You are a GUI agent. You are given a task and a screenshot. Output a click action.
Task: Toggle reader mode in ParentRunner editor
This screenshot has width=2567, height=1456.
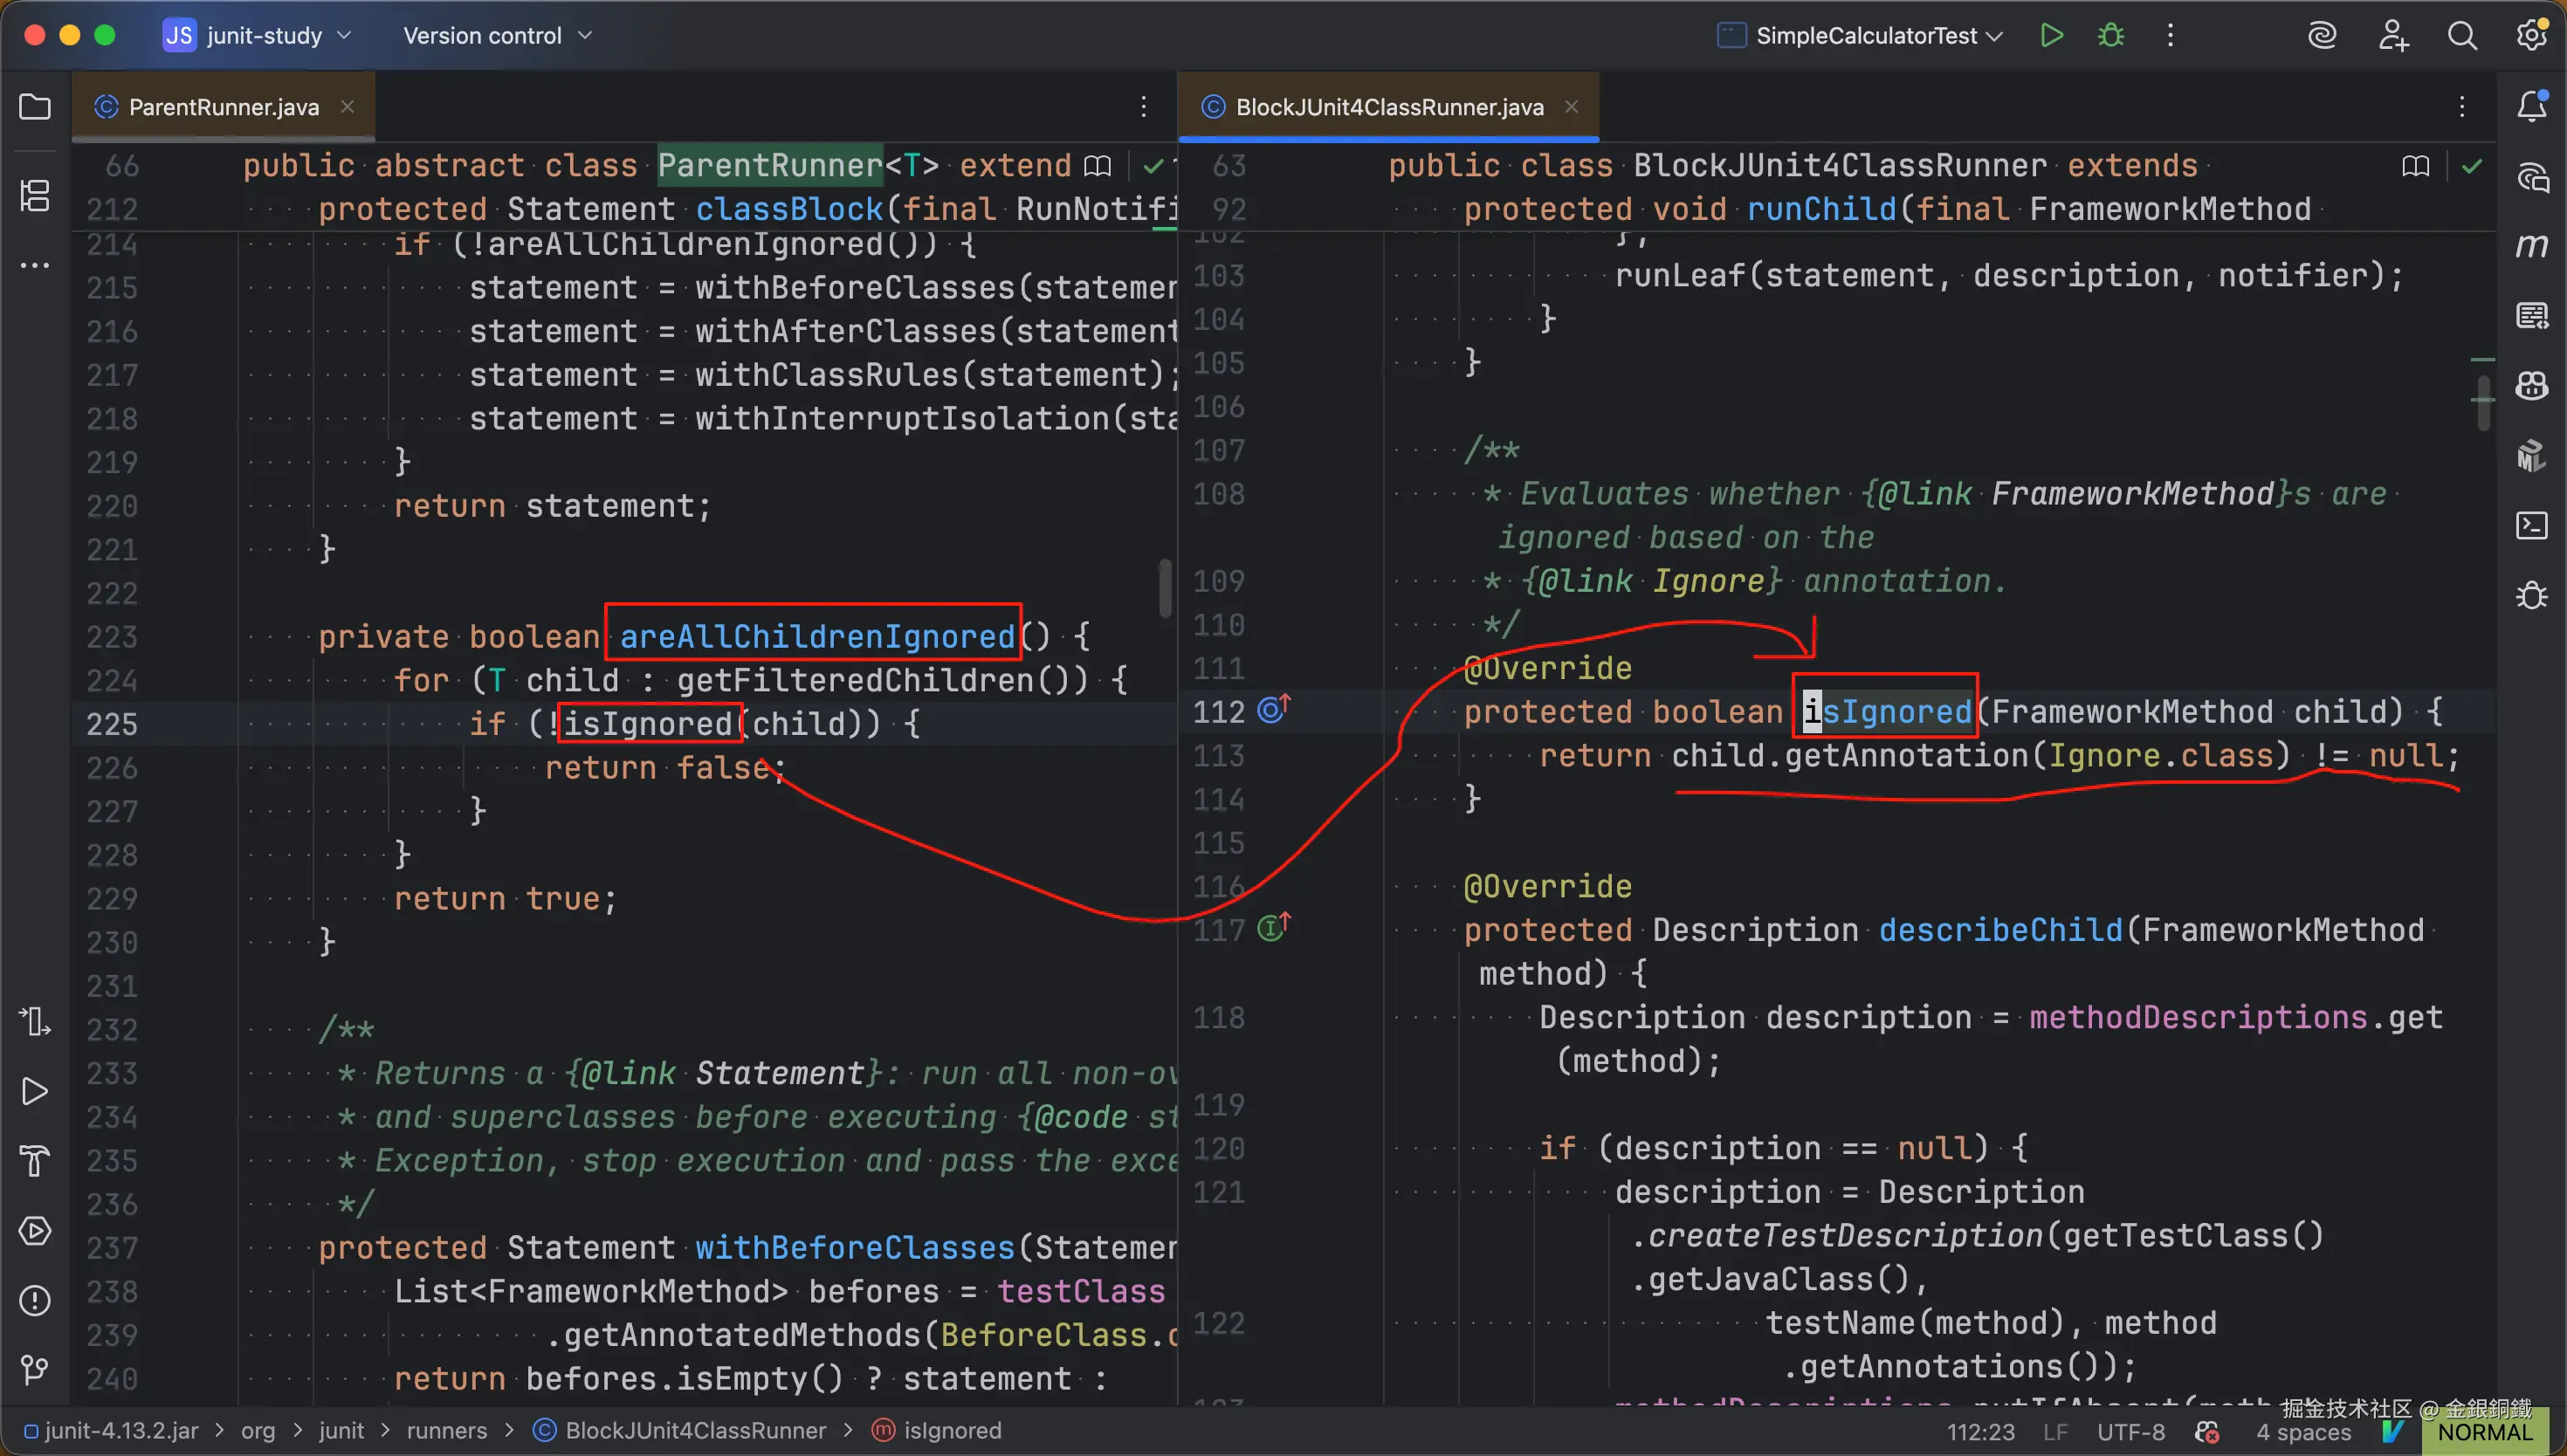point(1097,166)
